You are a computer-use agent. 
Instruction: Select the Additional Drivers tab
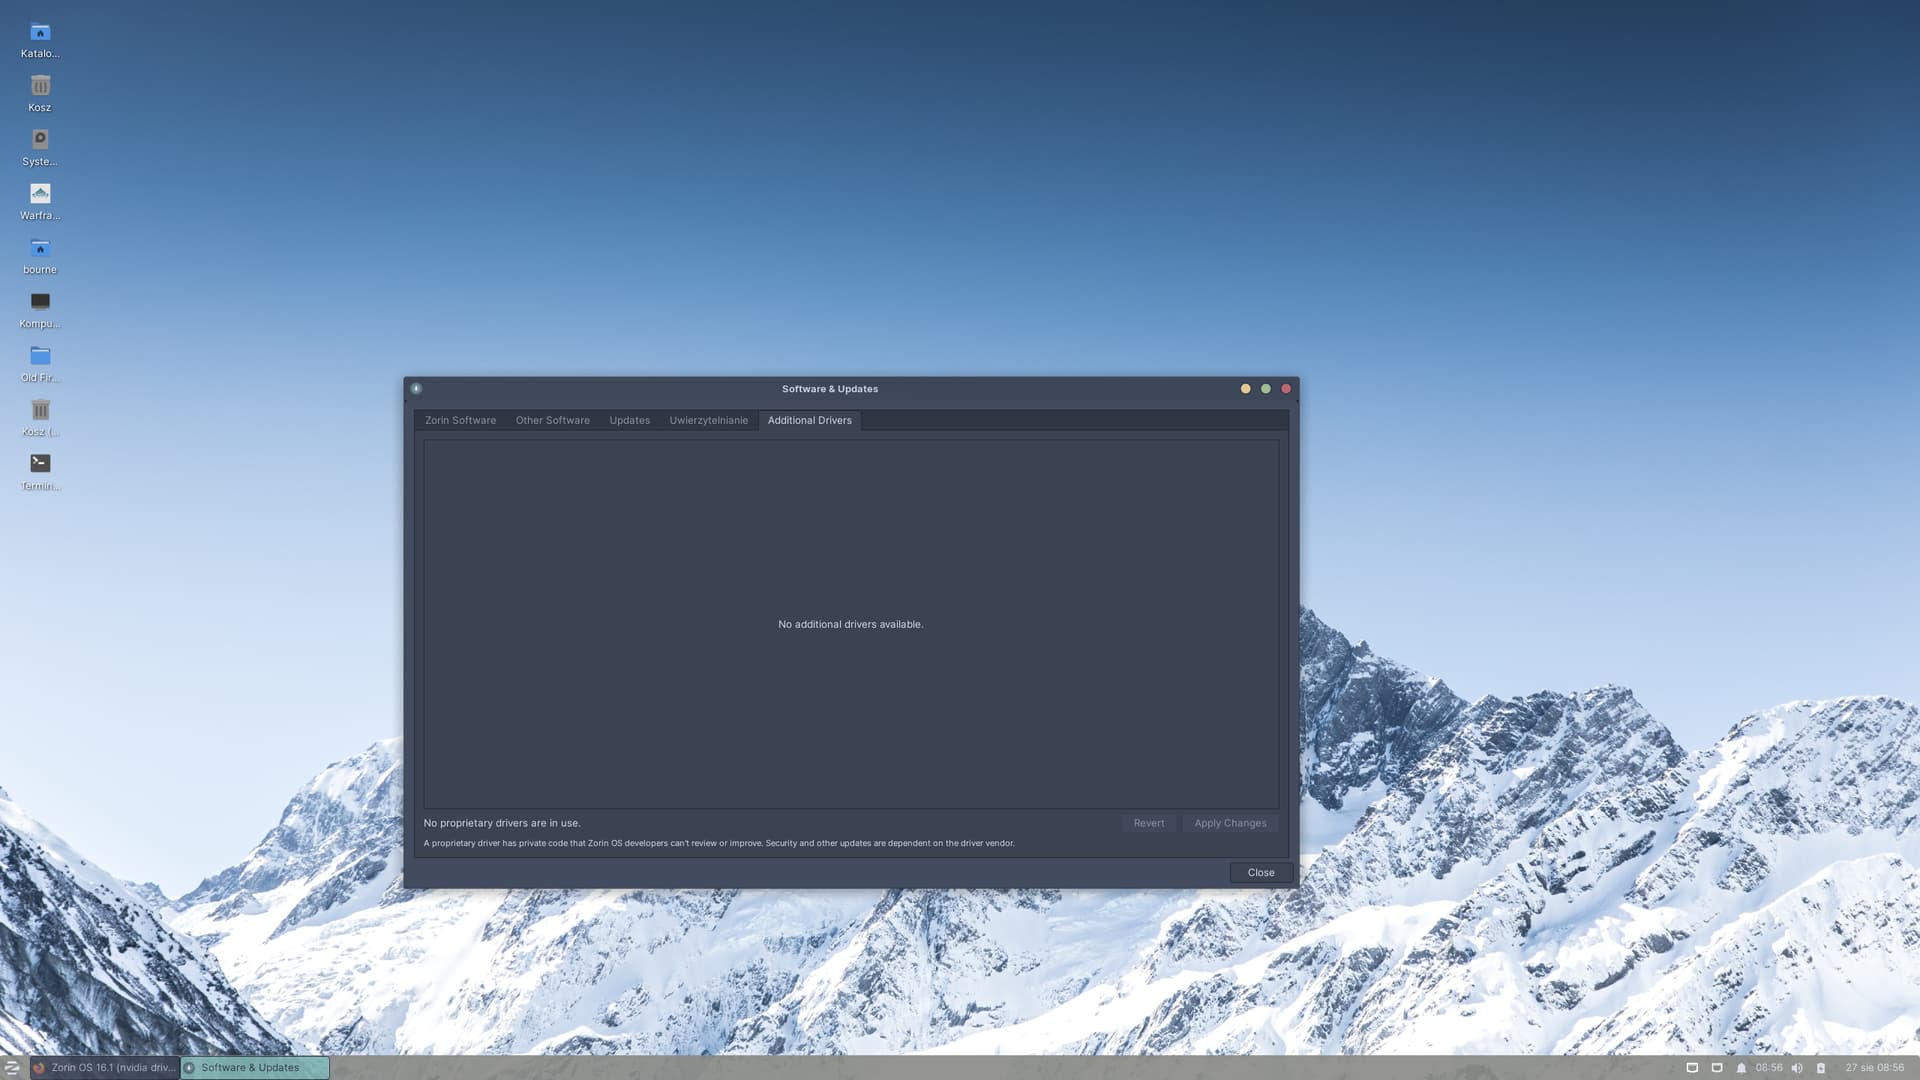point(809,421)
